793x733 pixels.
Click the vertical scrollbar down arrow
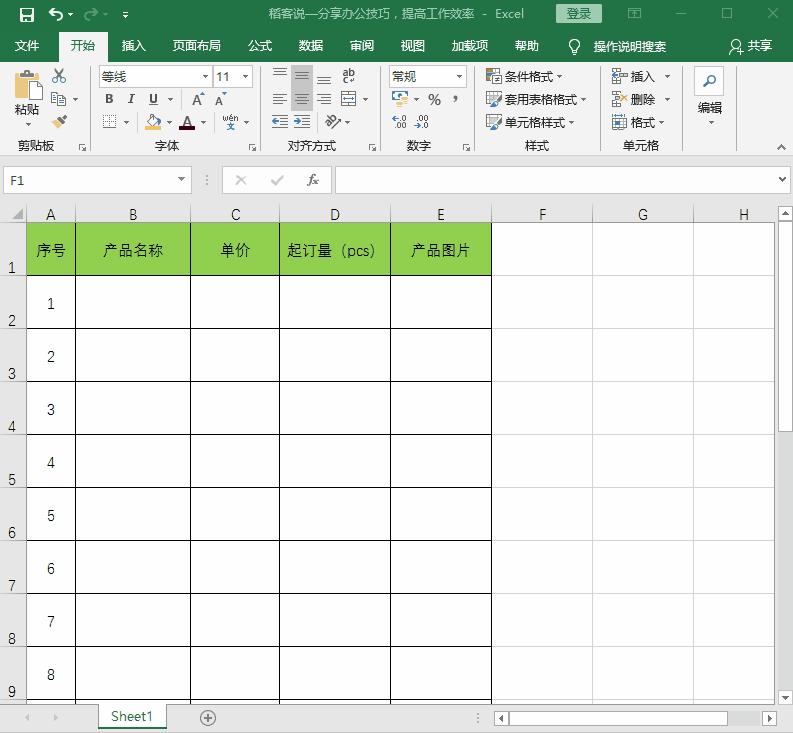pyautogui.click(x=785, y=698)
